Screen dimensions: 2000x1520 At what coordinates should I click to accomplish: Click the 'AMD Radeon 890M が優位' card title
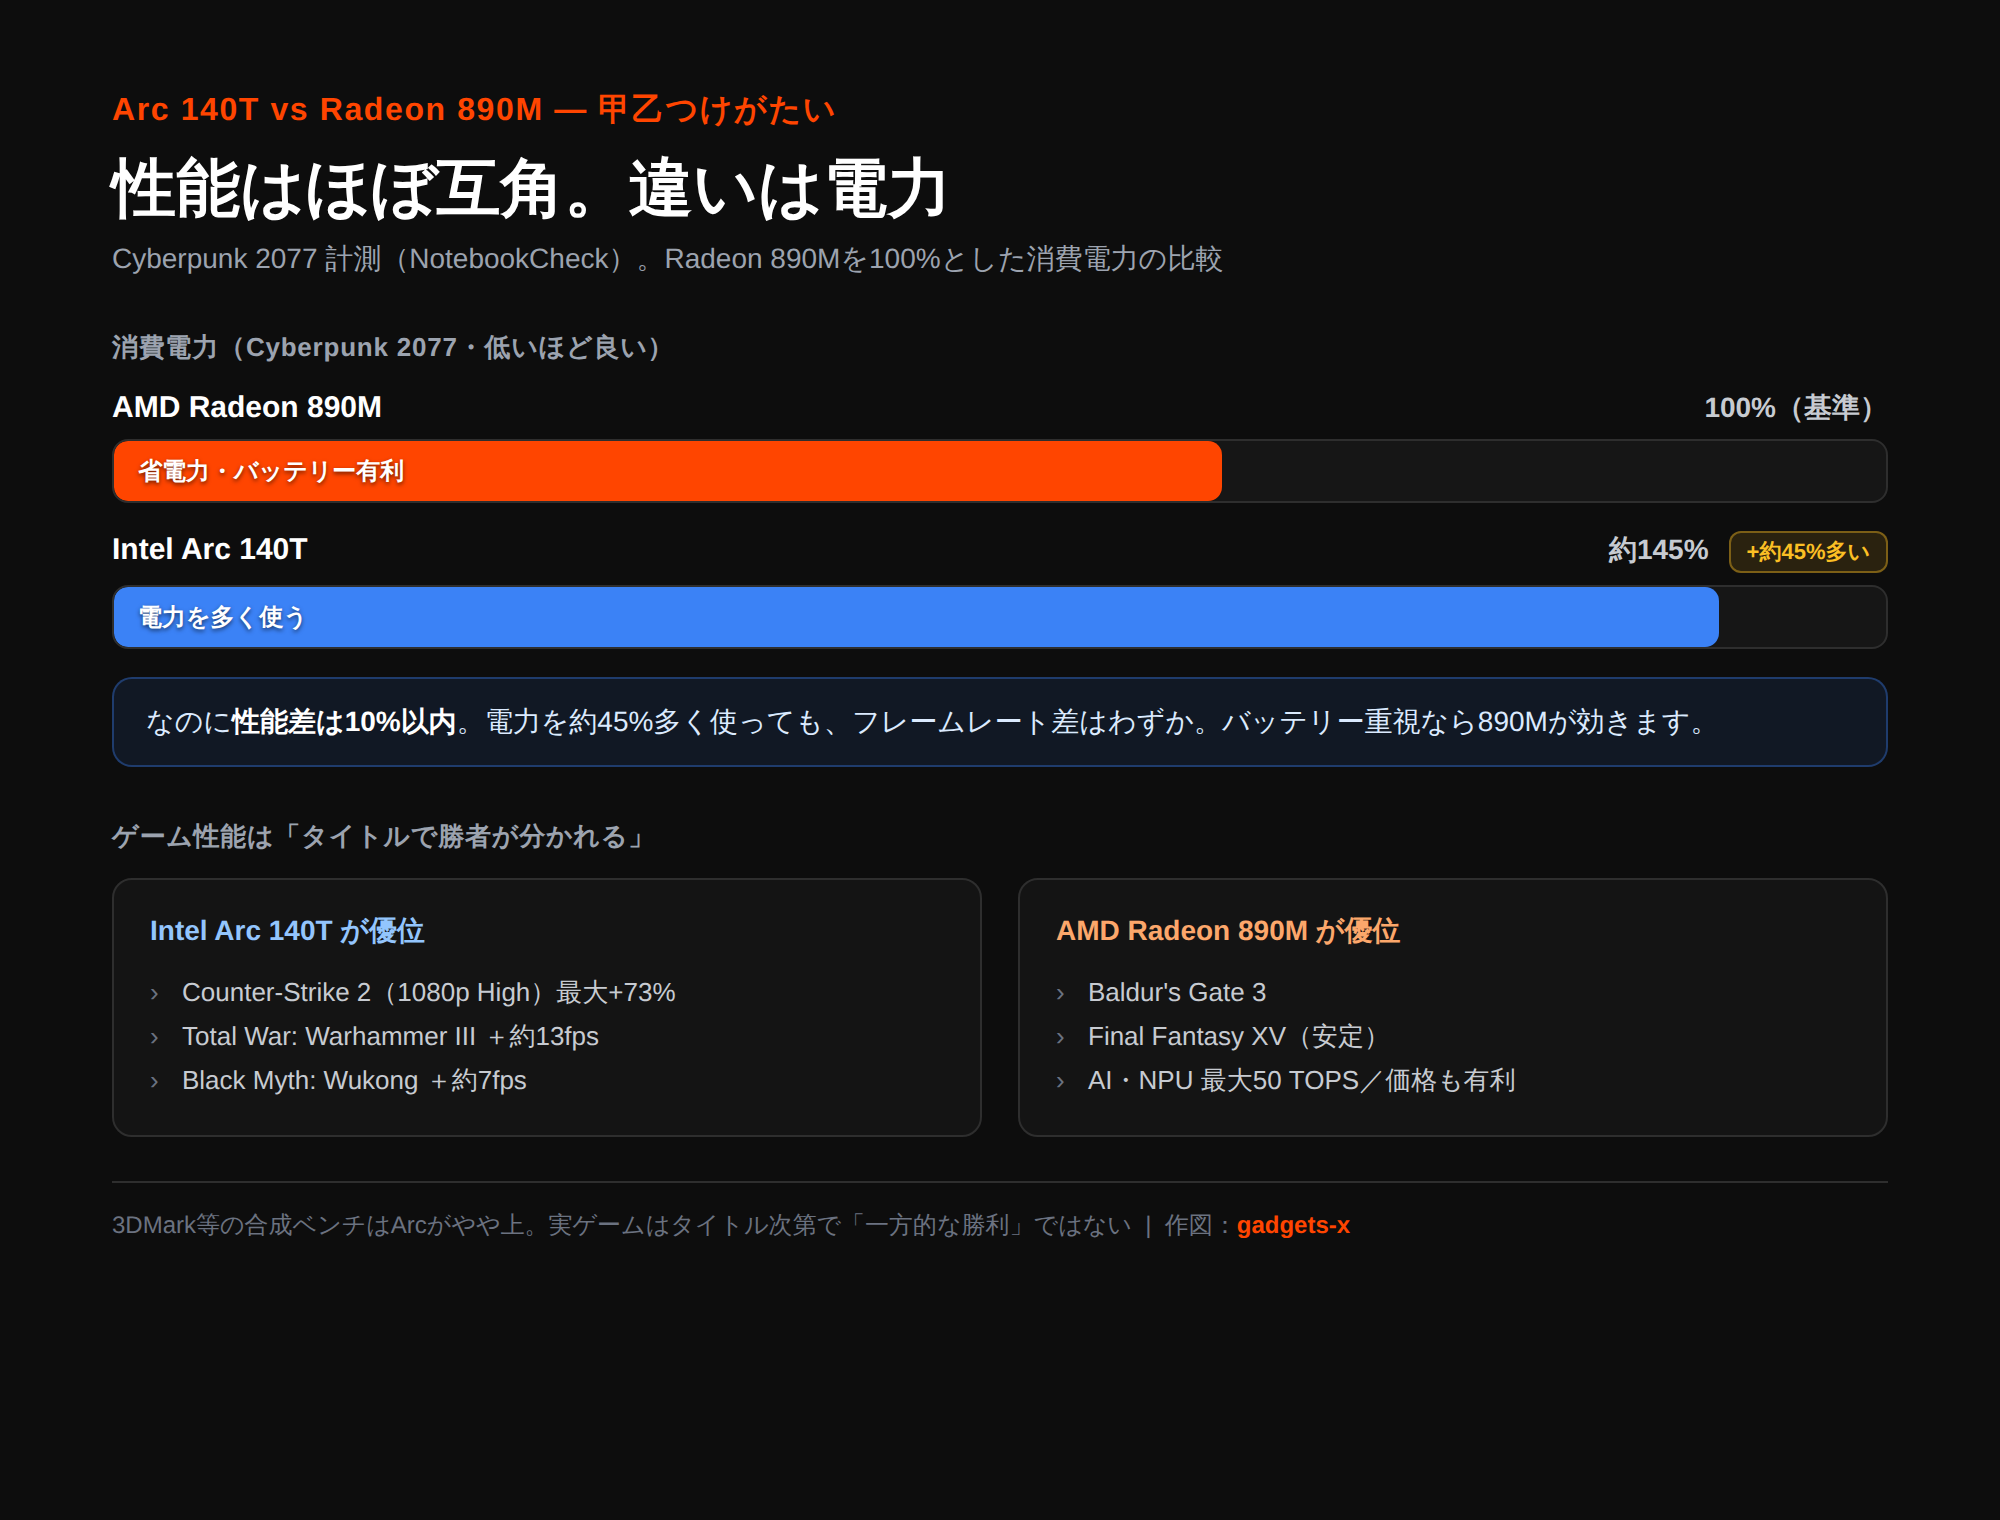pos(1228,931)
